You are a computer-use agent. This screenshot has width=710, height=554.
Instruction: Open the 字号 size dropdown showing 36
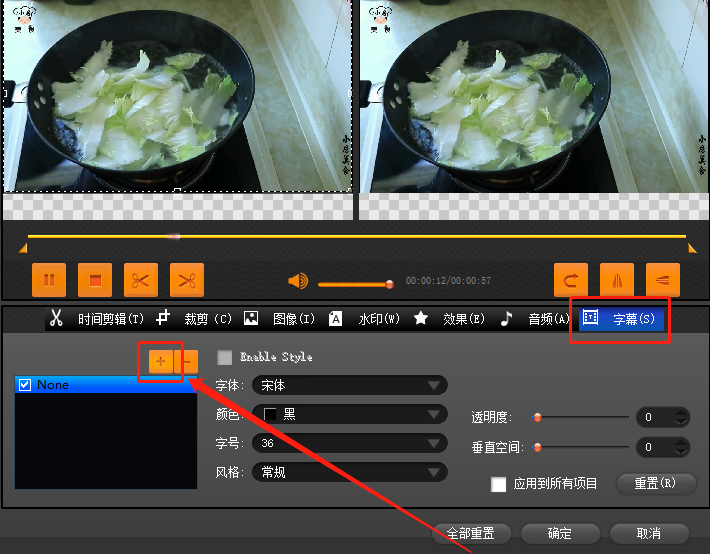[350, 443]
